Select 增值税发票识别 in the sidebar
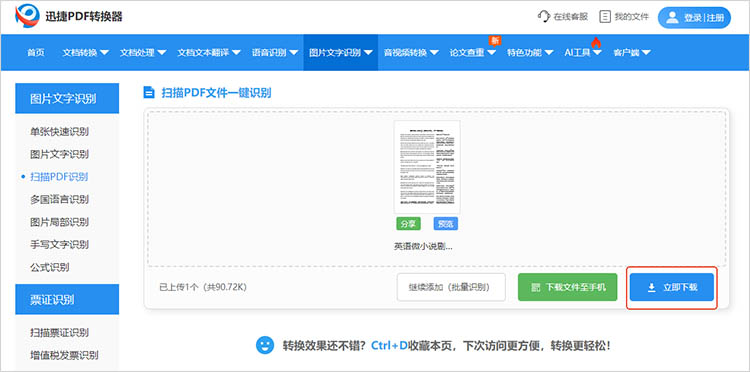The height and width of the screenshot is (372, 750). point(64,355)
